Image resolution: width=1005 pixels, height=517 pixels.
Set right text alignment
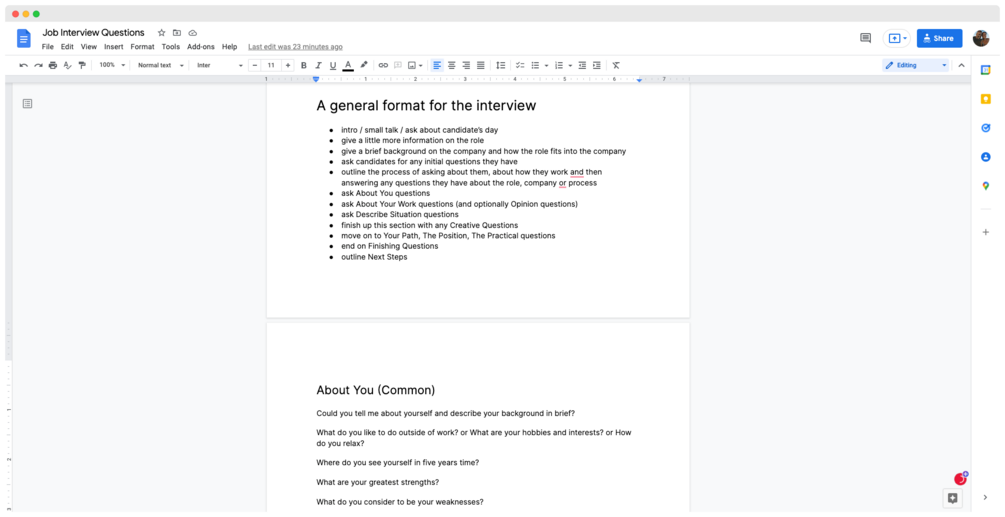click(466, 65)
